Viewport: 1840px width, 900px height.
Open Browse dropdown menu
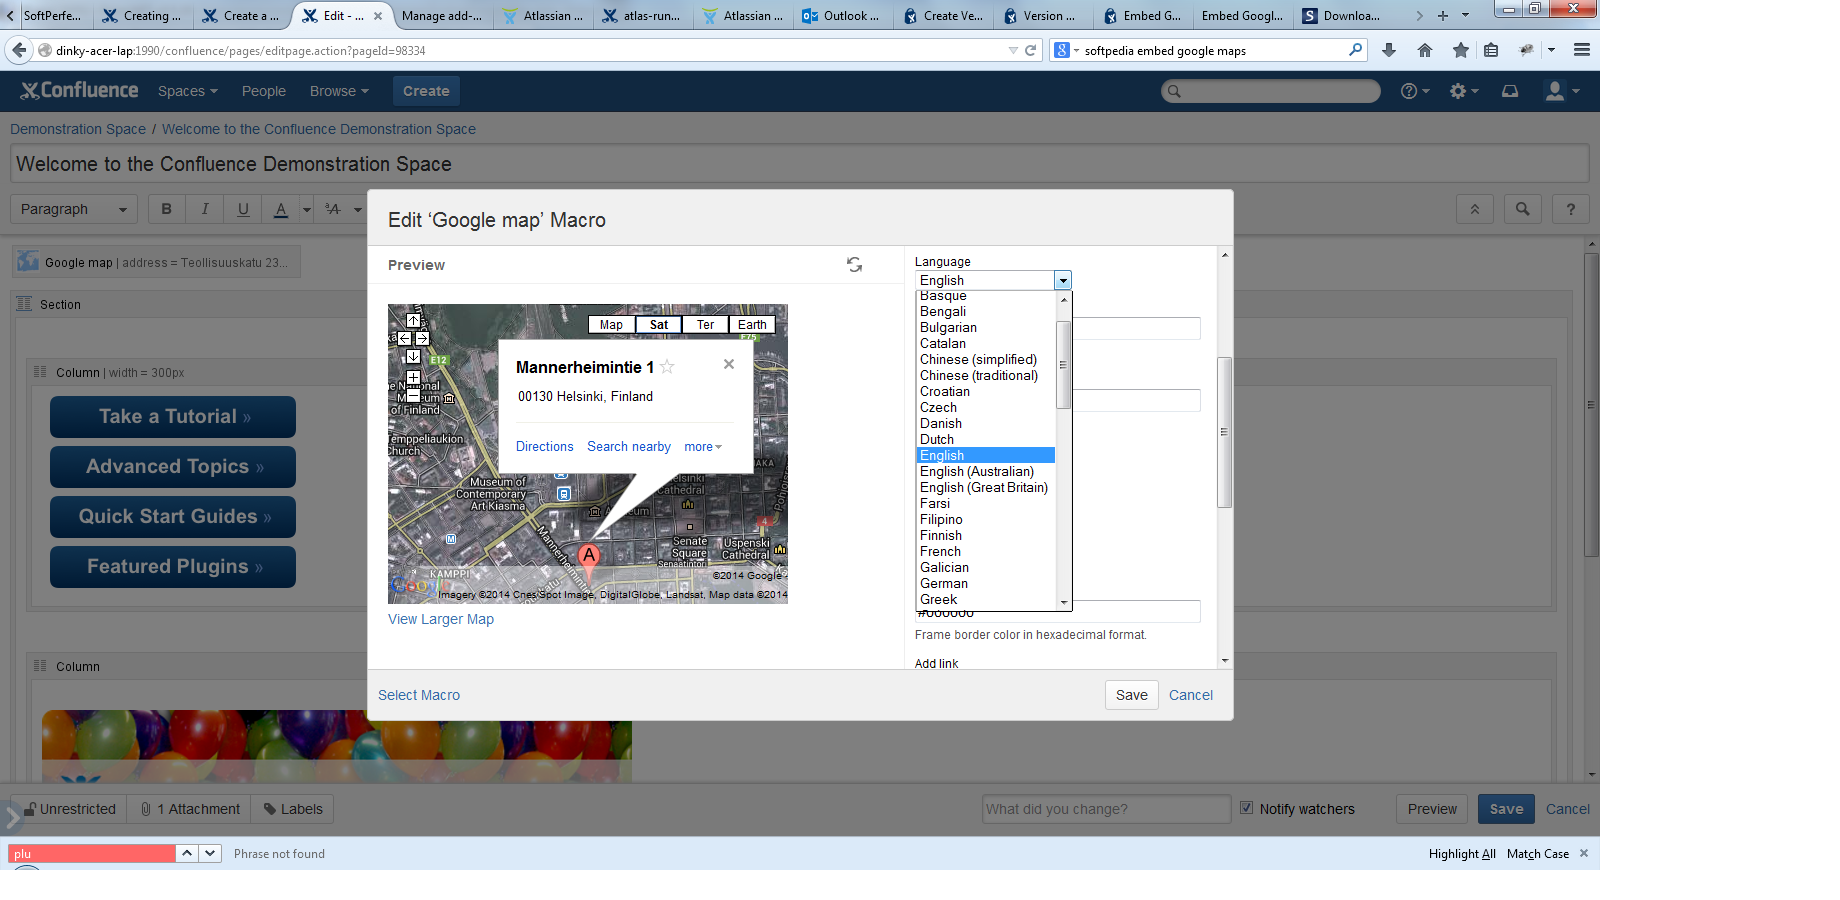pyautogui.click(x=339, y=91)
